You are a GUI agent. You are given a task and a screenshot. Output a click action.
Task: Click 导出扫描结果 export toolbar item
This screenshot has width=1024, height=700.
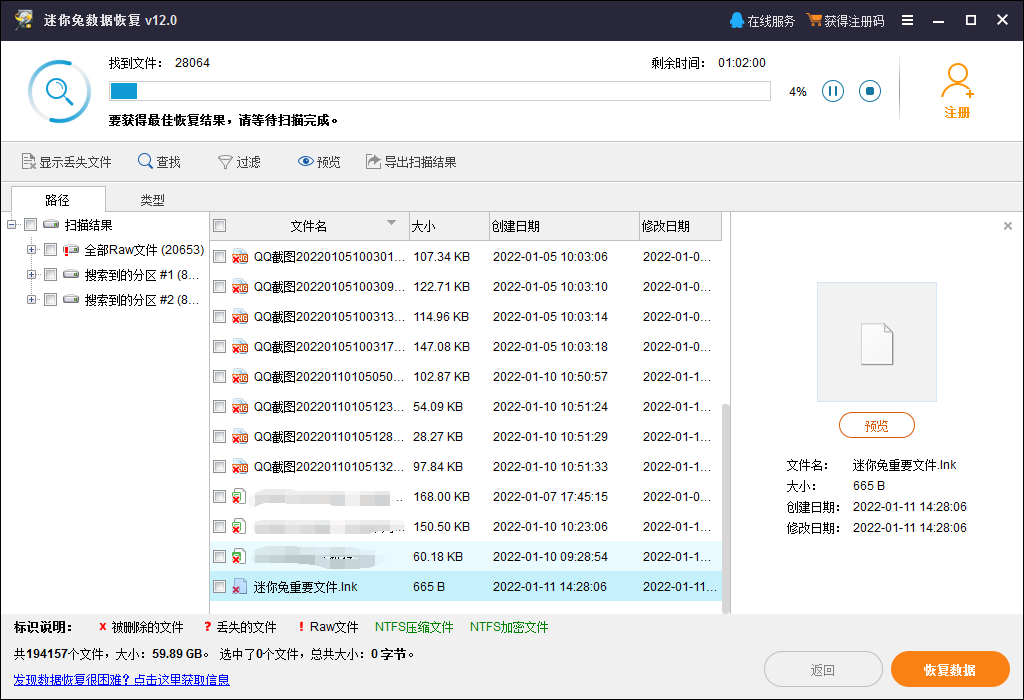(411, 161)
